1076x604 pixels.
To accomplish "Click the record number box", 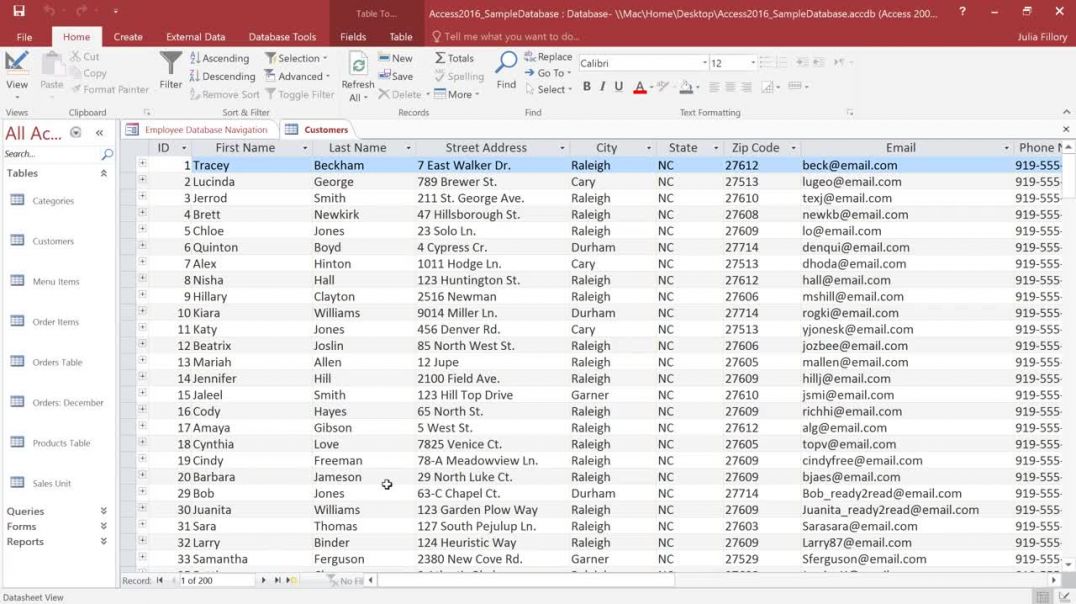I will pyautogui.click(x=216, y=580).
